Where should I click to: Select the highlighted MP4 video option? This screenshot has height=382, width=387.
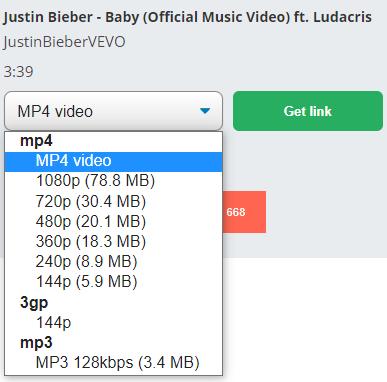(113, 161)
